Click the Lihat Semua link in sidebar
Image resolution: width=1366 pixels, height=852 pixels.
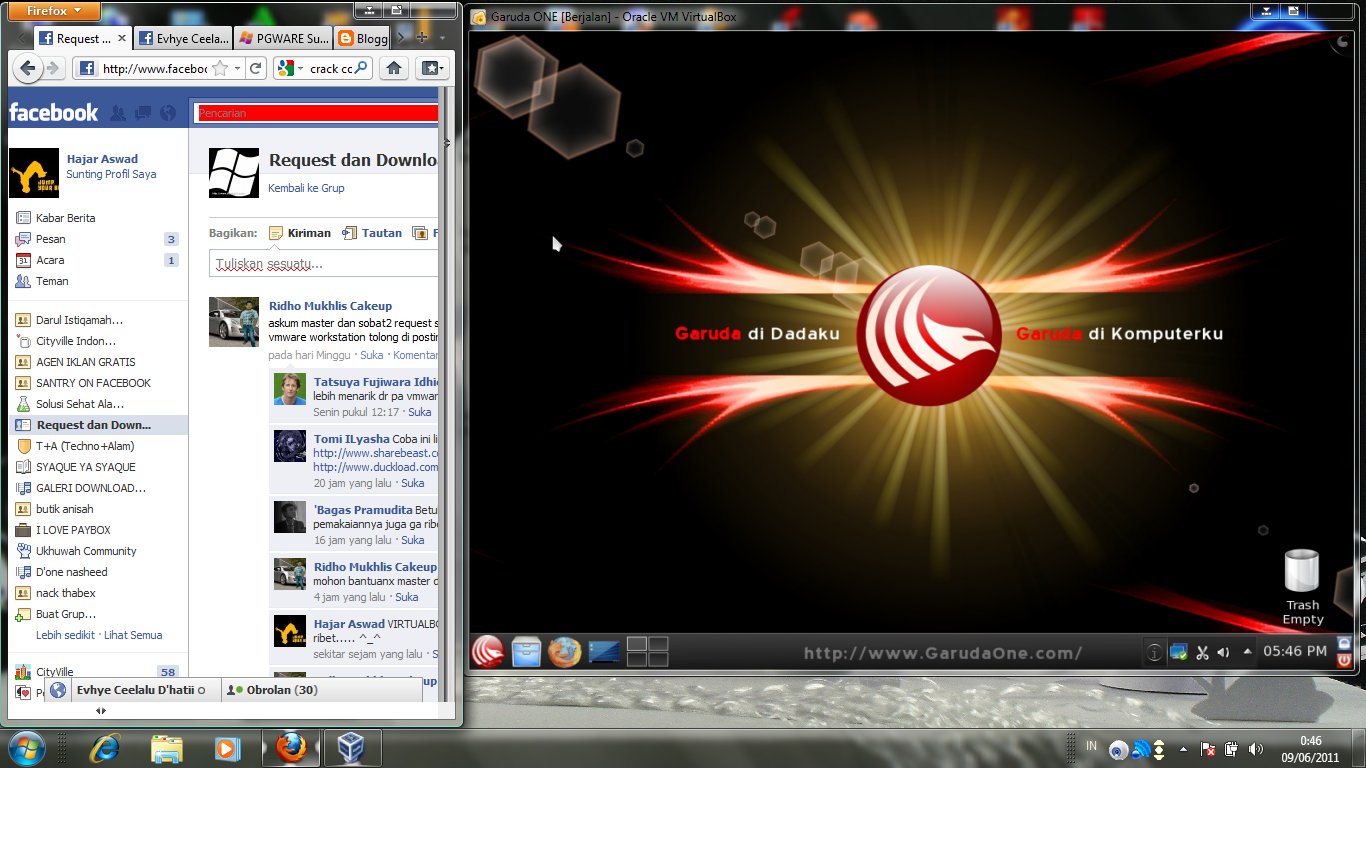[133, 635]
